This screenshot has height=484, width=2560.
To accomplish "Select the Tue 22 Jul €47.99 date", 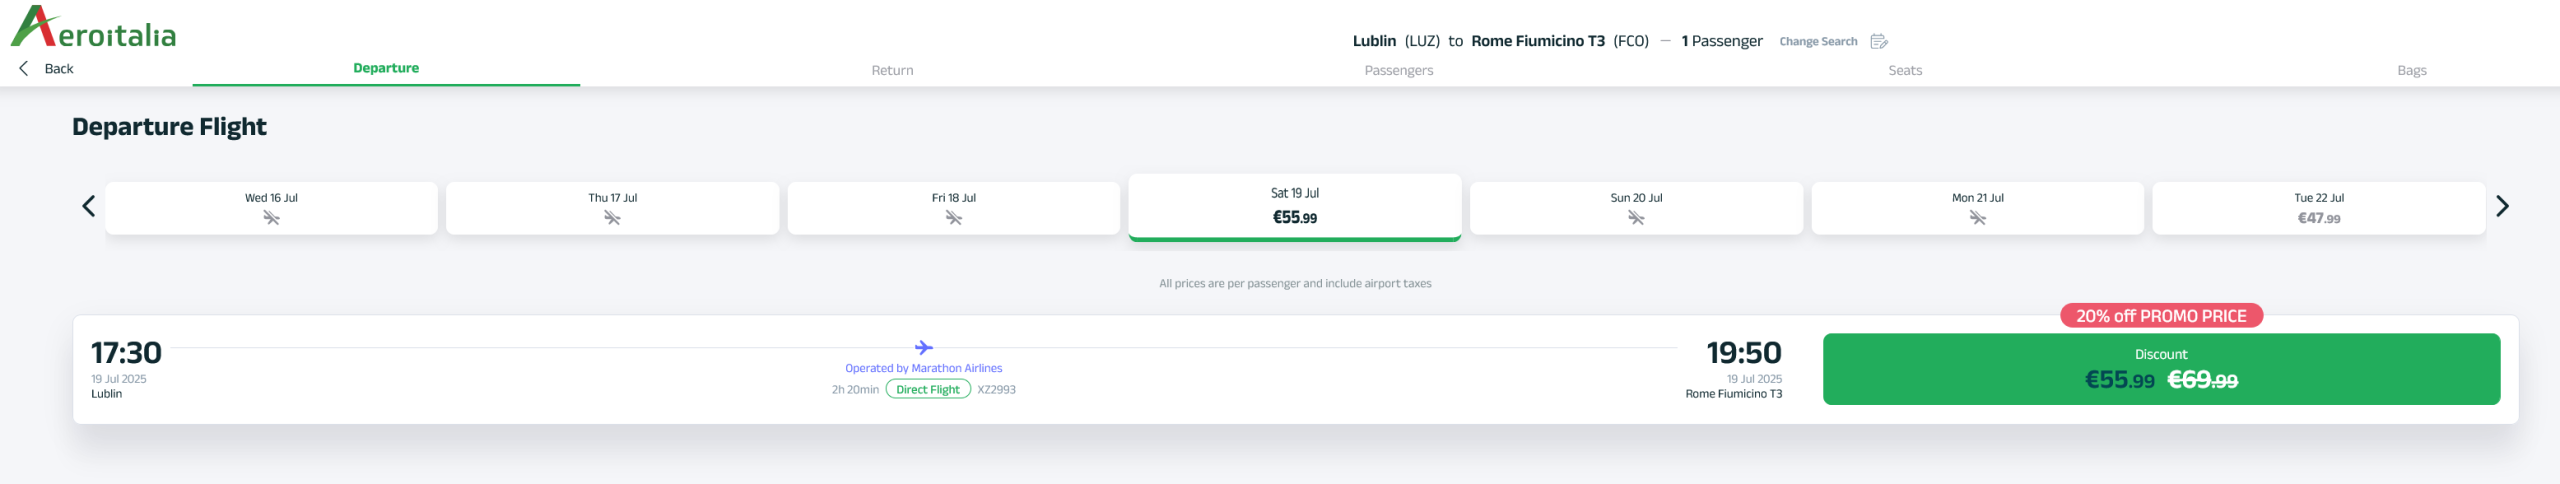I will pyautogui.click(x=2318, y=208).
